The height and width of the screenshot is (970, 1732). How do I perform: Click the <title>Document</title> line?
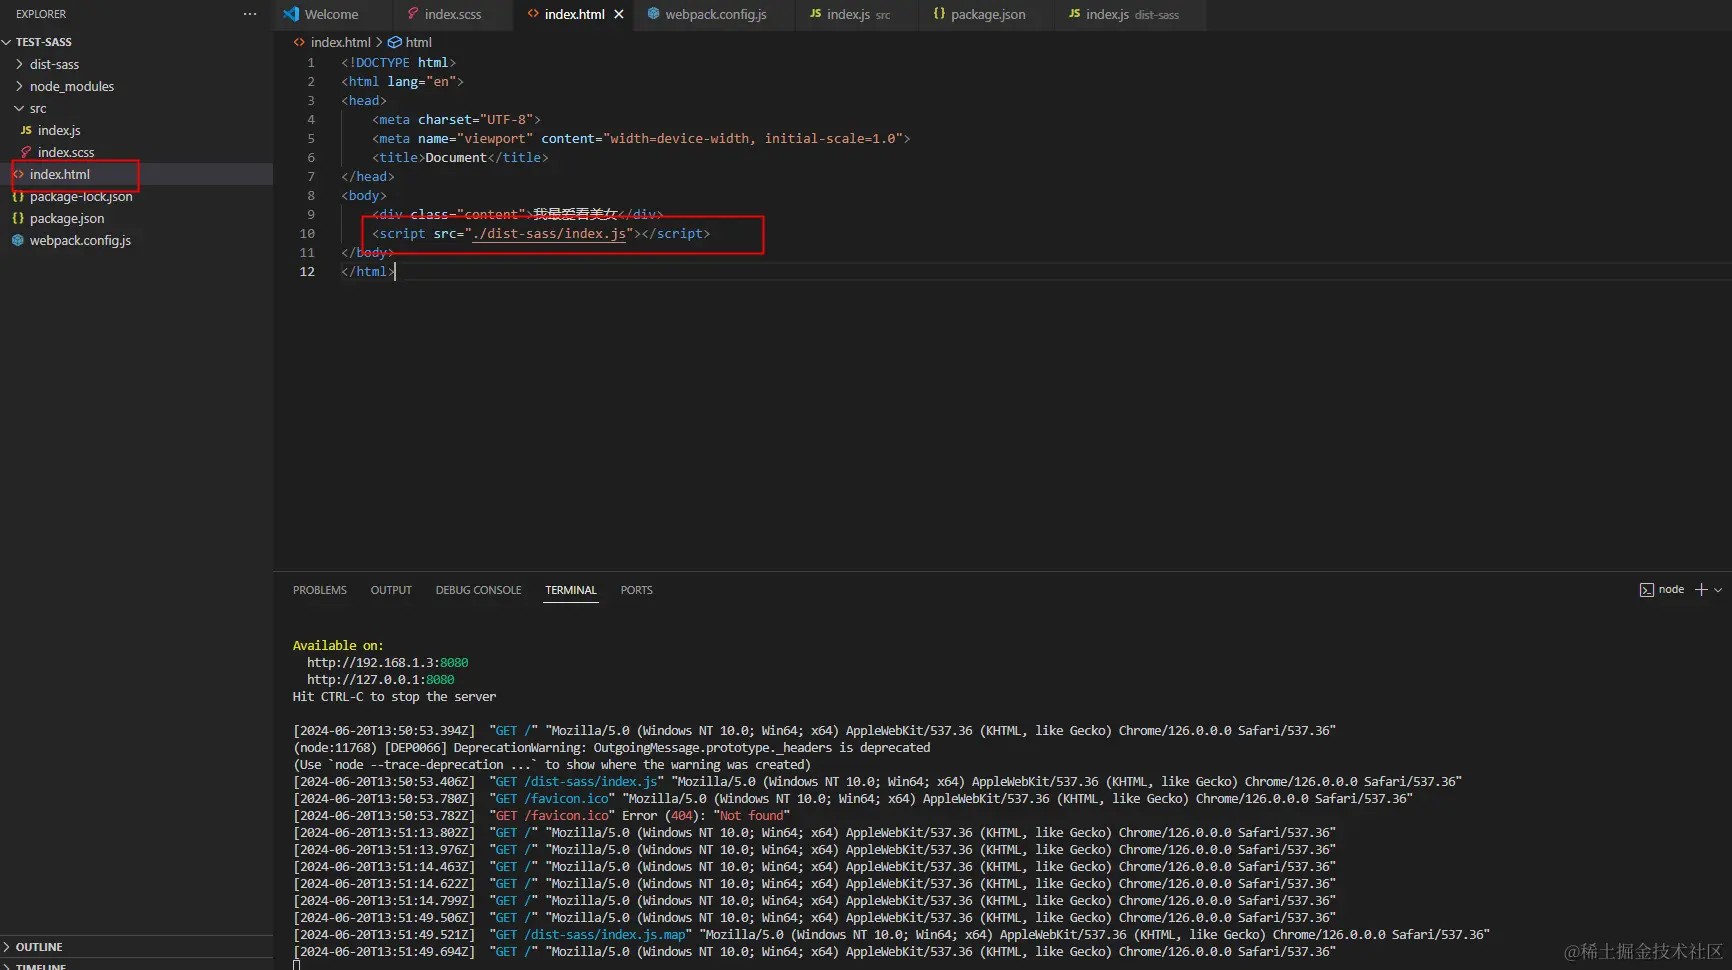click(x=460, y=157)
